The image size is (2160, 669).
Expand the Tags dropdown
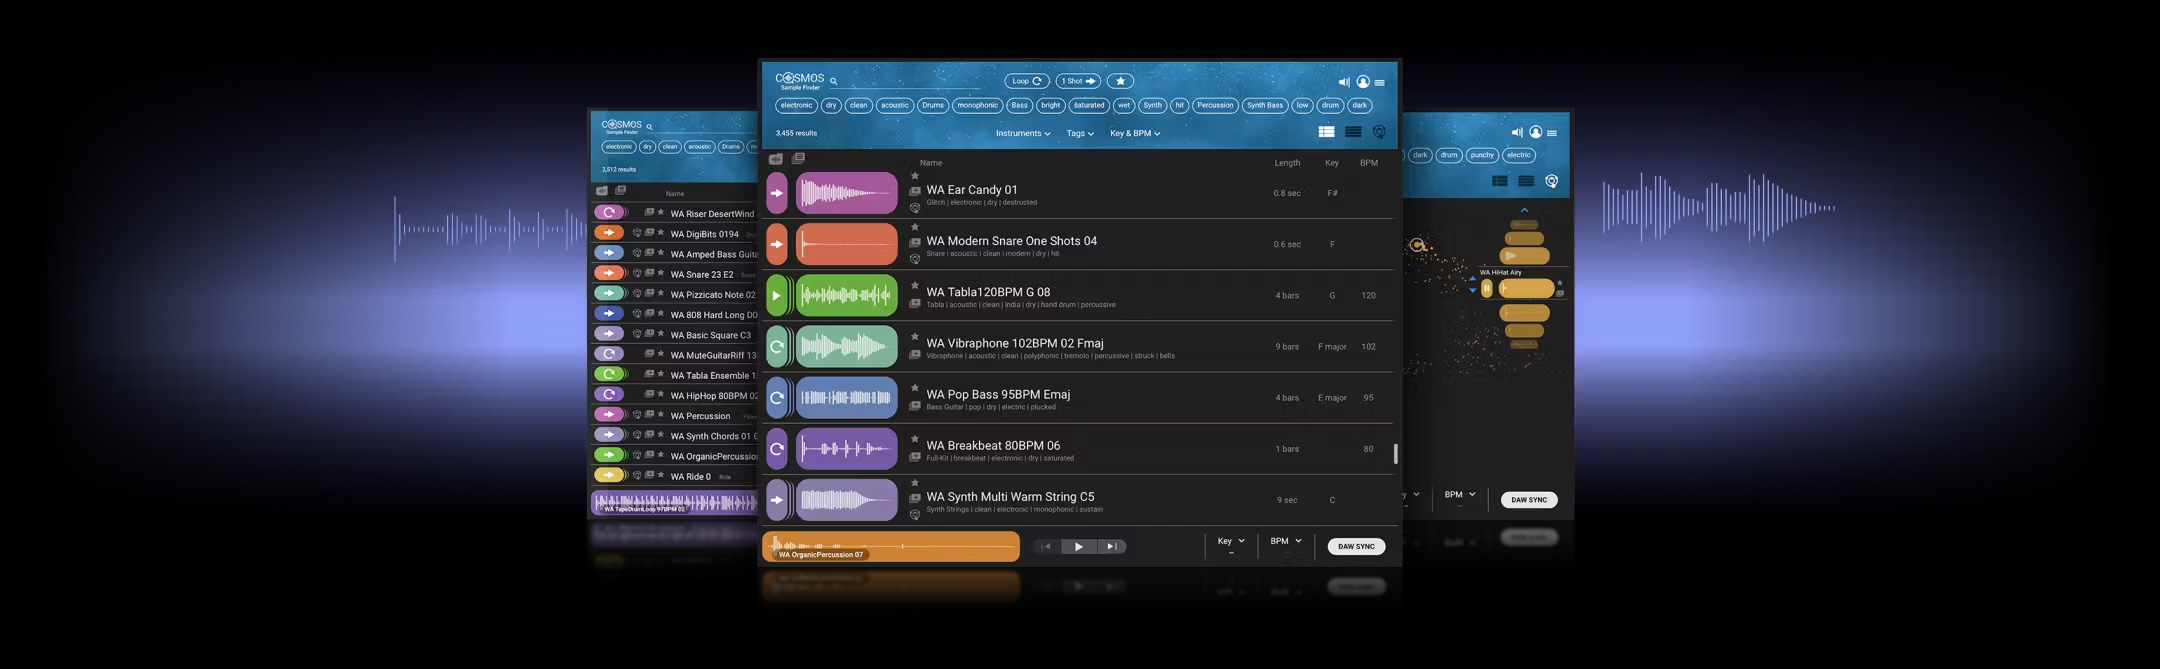coord(1080,133)
